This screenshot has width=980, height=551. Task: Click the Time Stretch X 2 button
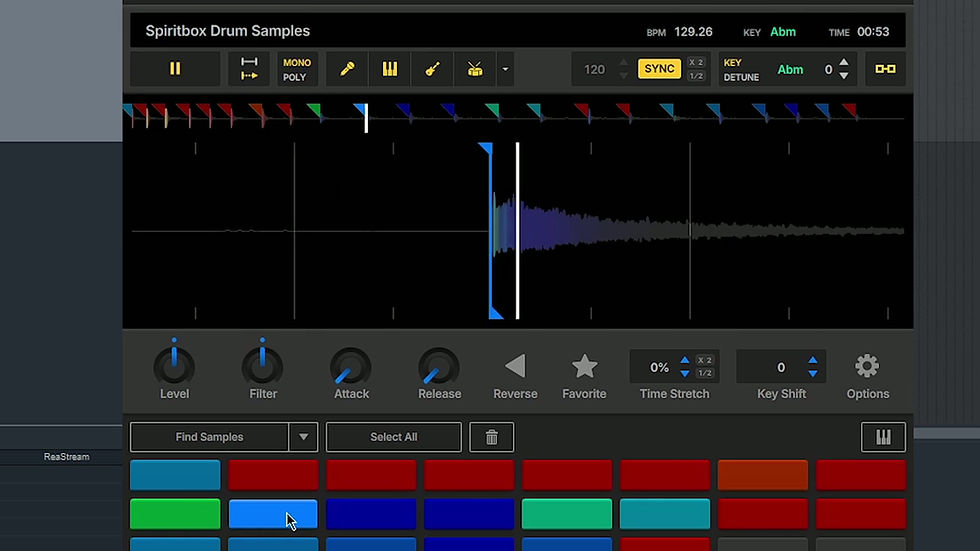click(704, 360)
